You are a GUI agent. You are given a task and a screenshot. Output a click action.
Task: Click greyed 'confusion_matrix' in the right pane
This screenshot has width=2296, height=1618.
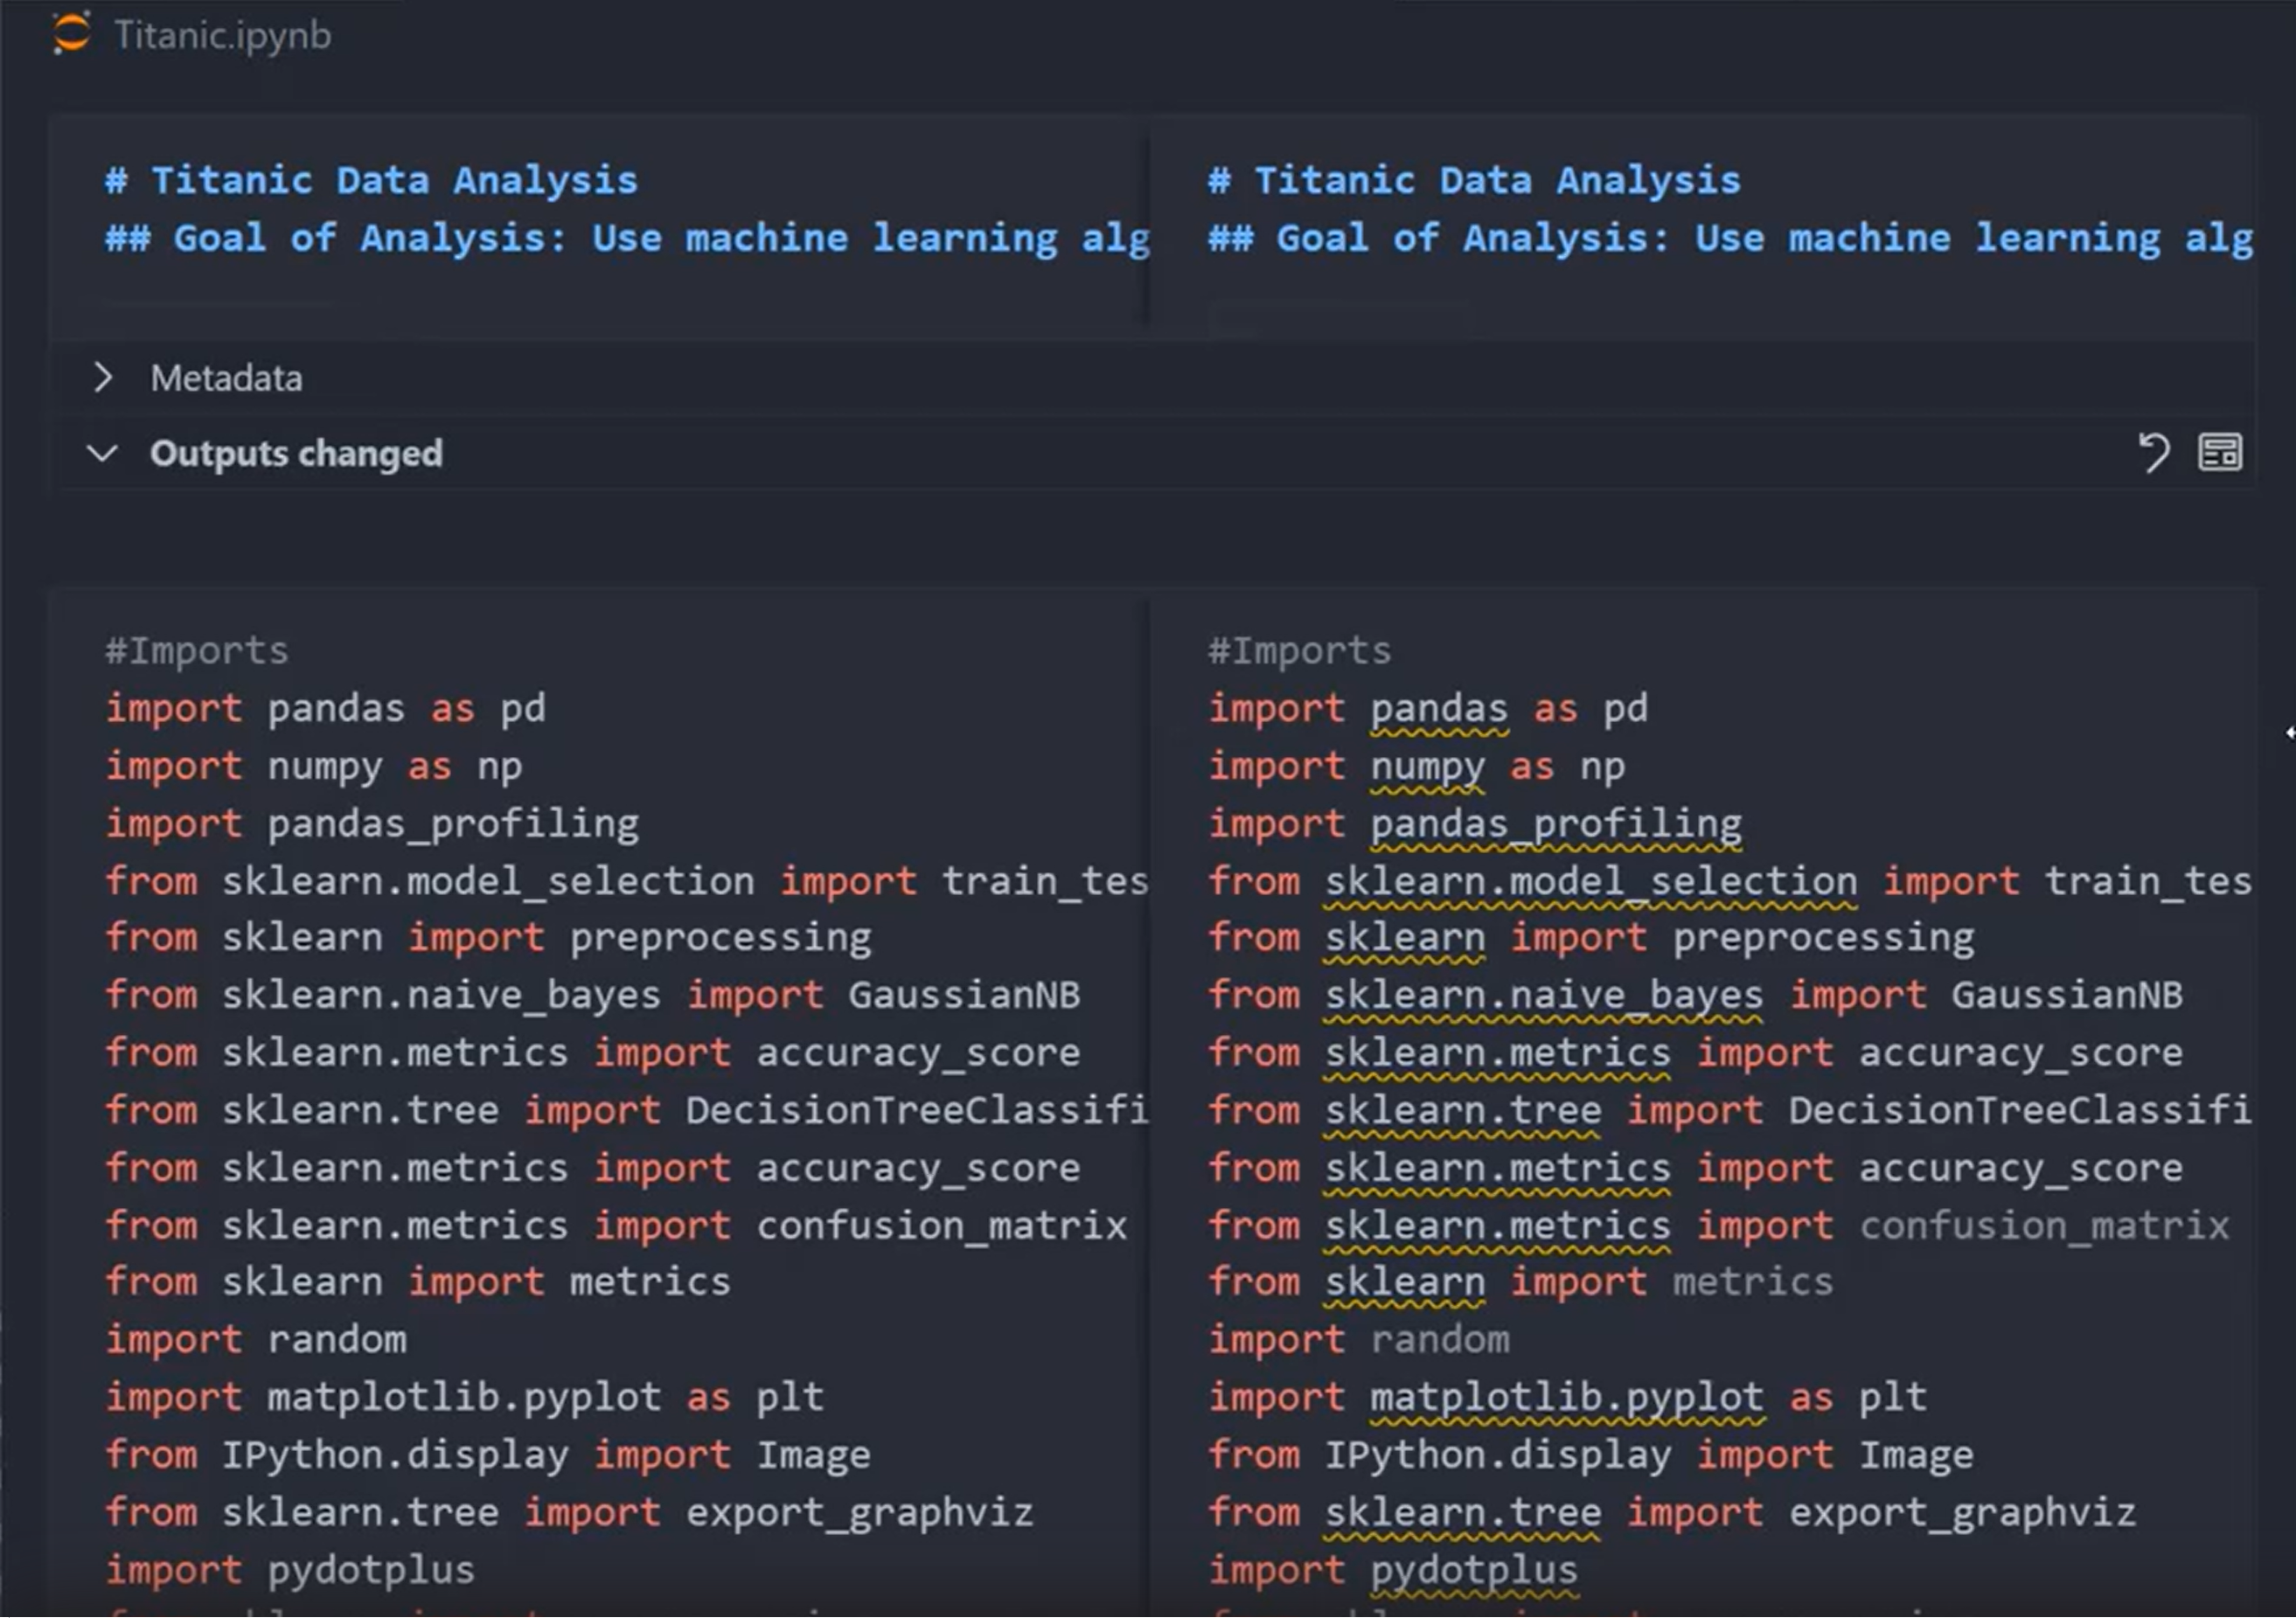[x=2044, y=1226]
